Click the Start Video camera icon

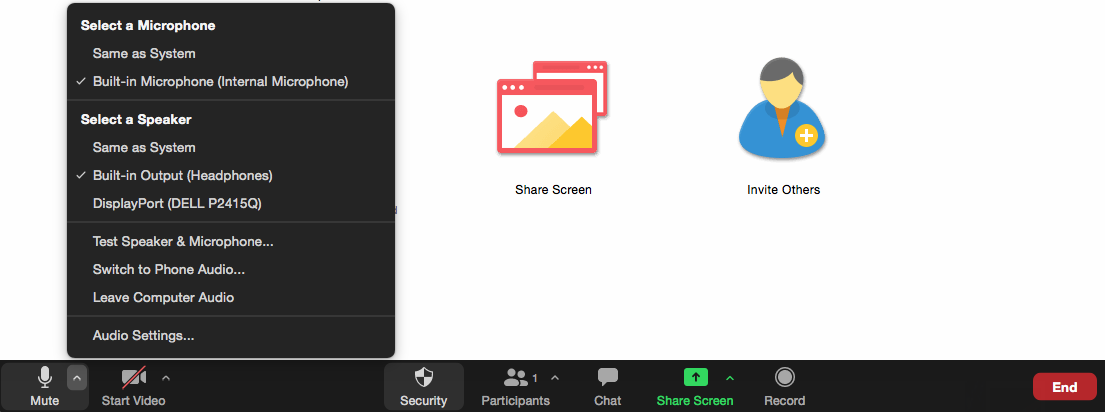134,378
